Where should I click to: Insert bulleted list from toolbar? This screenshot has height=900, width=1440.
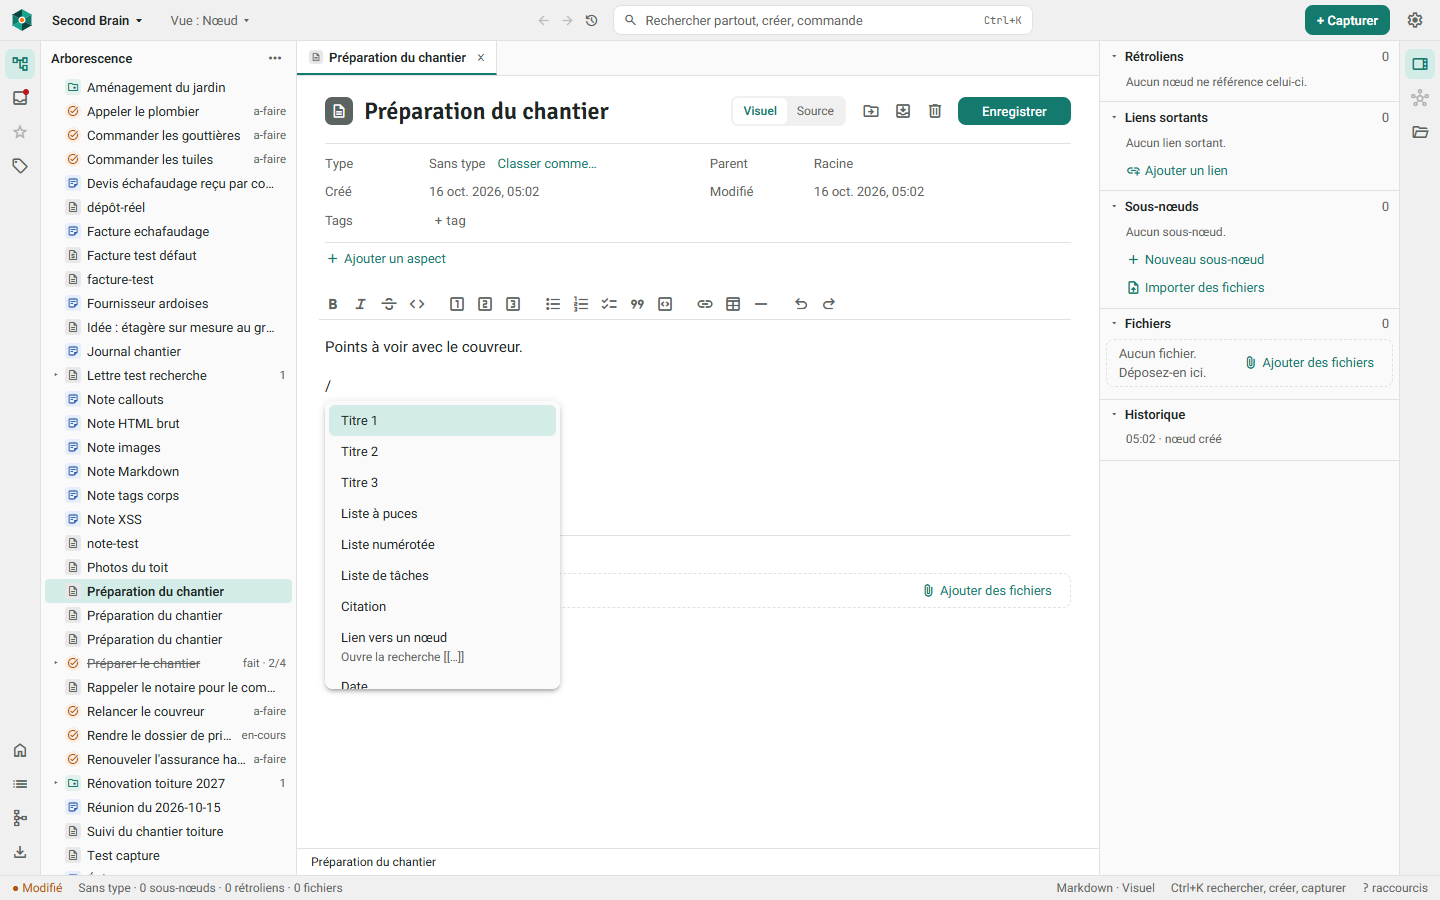(x=553, y=304)
